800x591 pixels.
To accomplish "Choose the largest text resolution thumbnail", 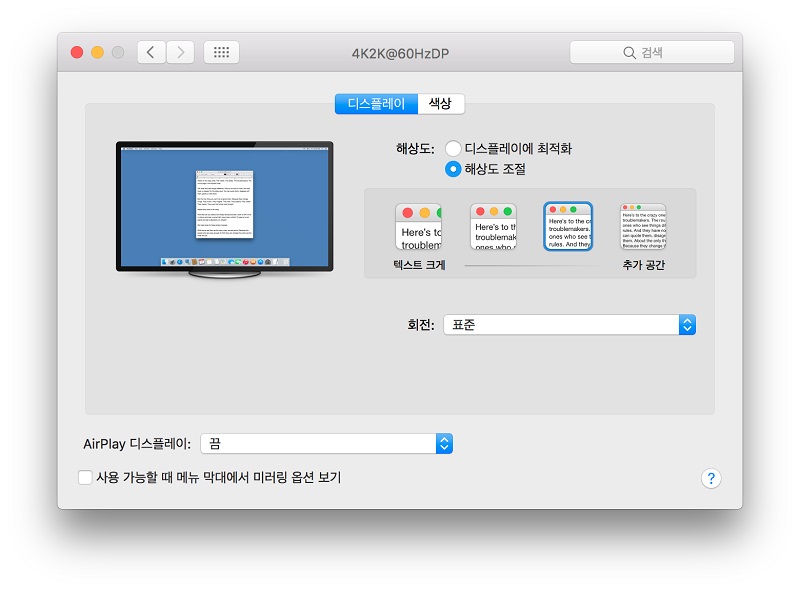I will pyautogui.click(x=418, y=227).
